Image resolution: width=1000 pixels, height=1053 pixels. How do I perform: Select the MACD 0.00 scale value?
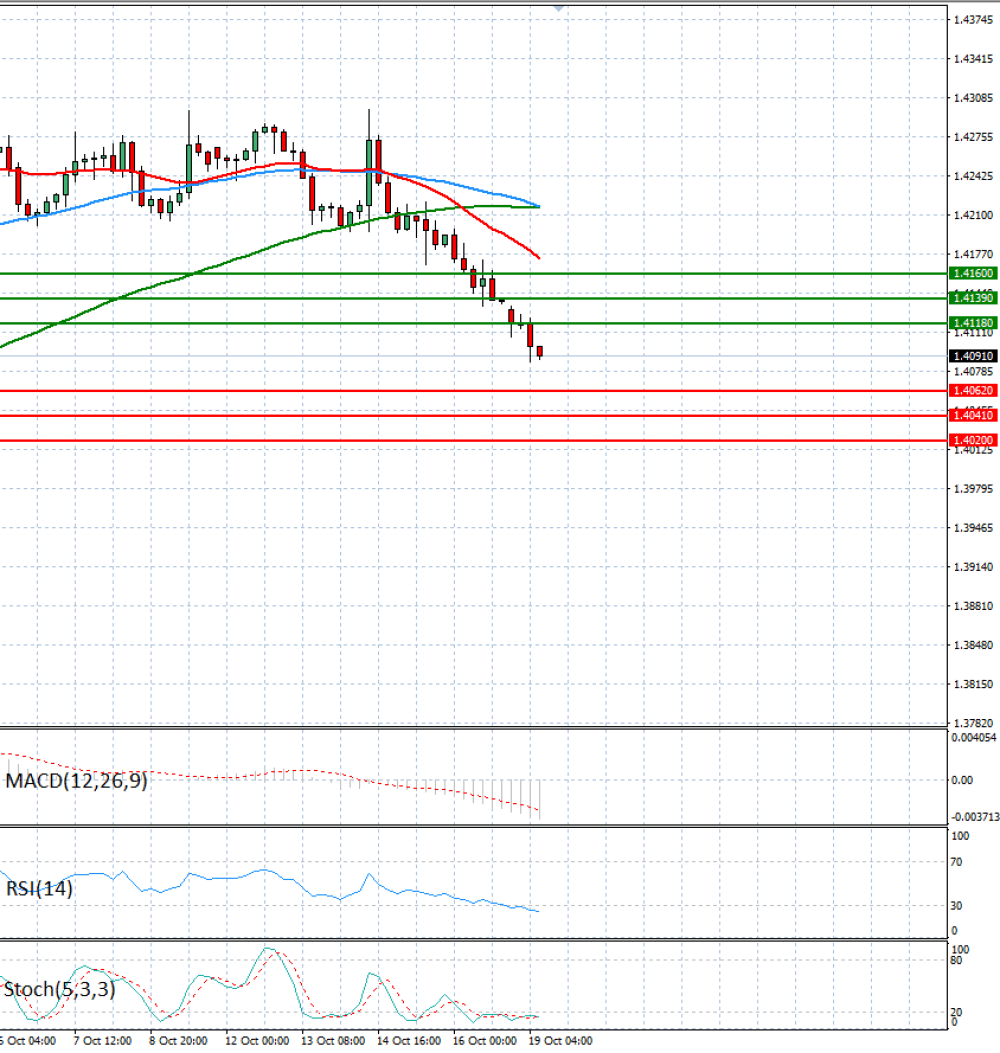click(962, 780)
